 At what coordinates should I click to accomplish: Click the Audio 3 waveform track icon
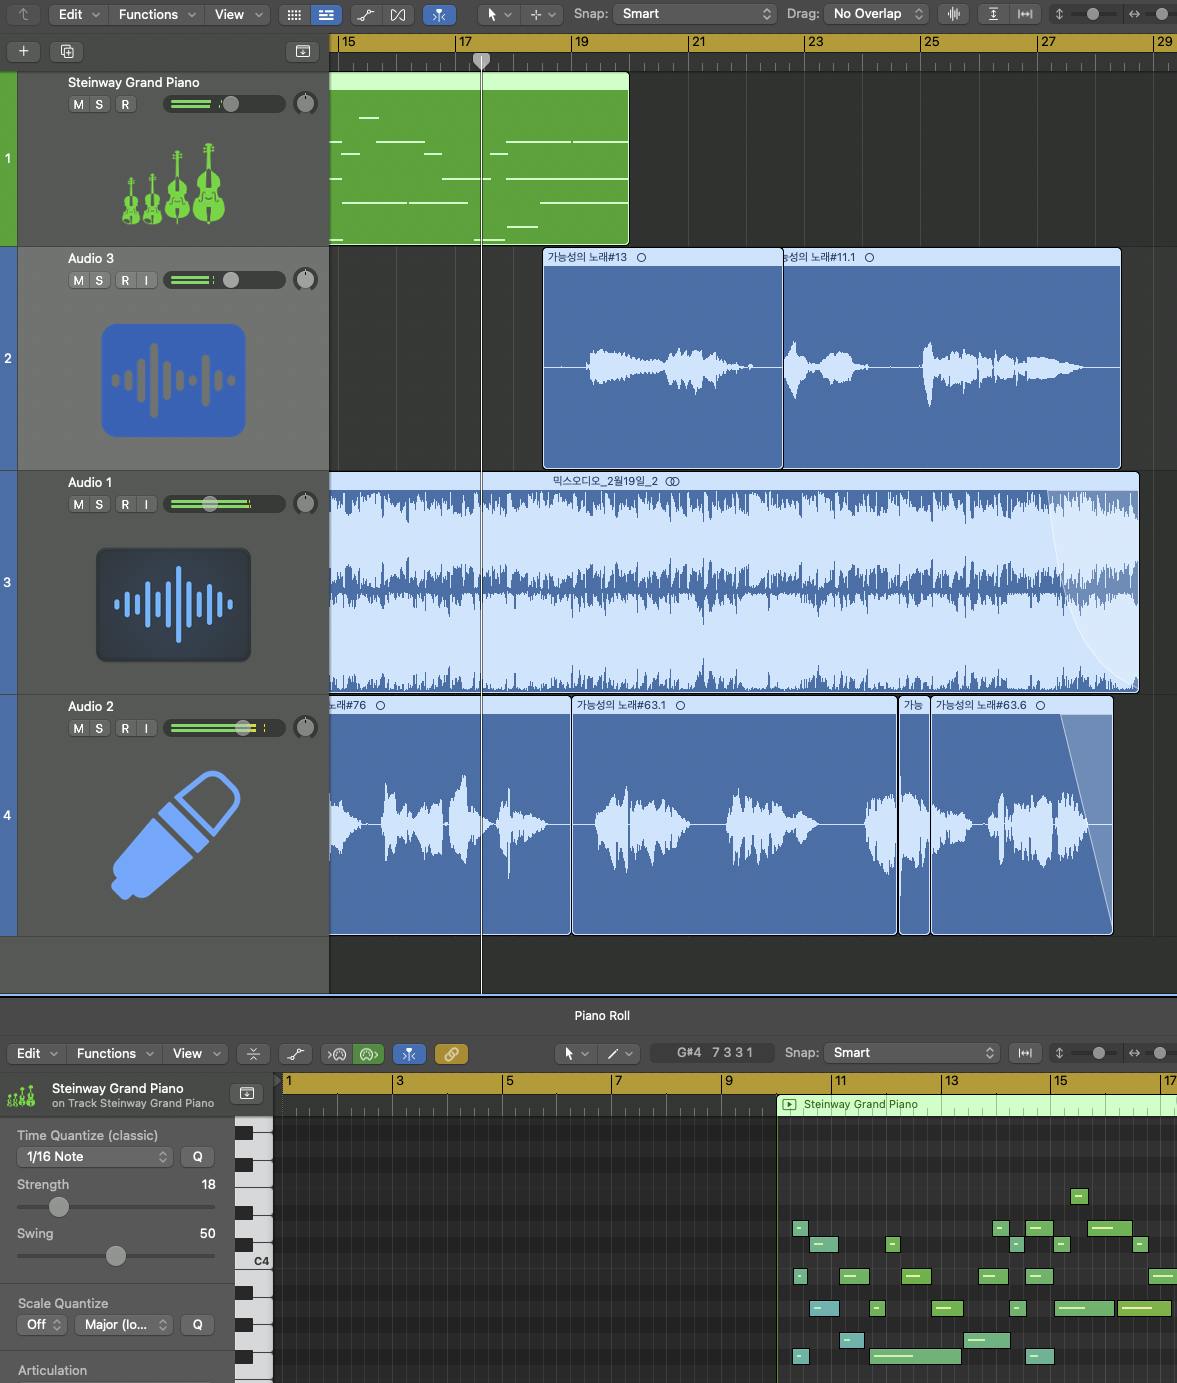pos(173,380)
